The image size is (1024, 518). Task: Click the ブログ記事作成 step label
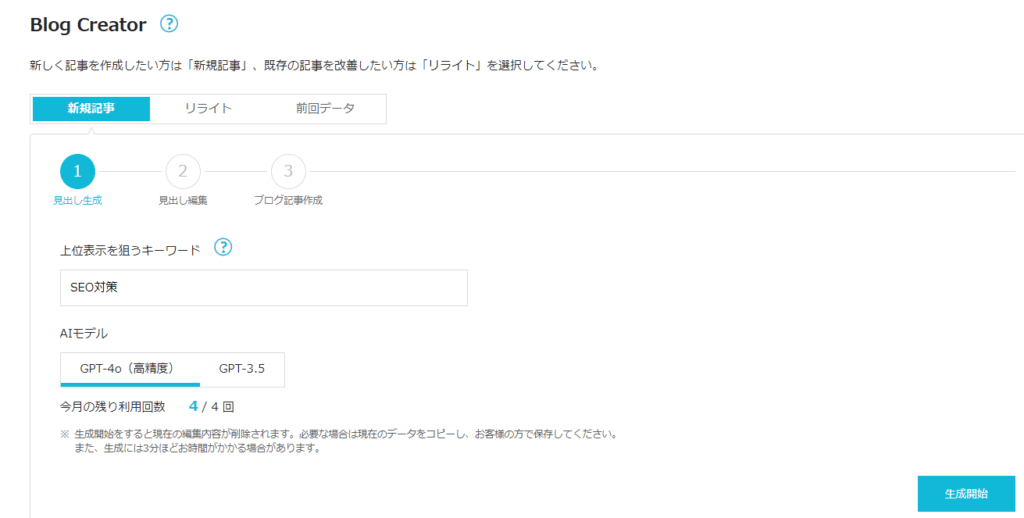point(288,200)
